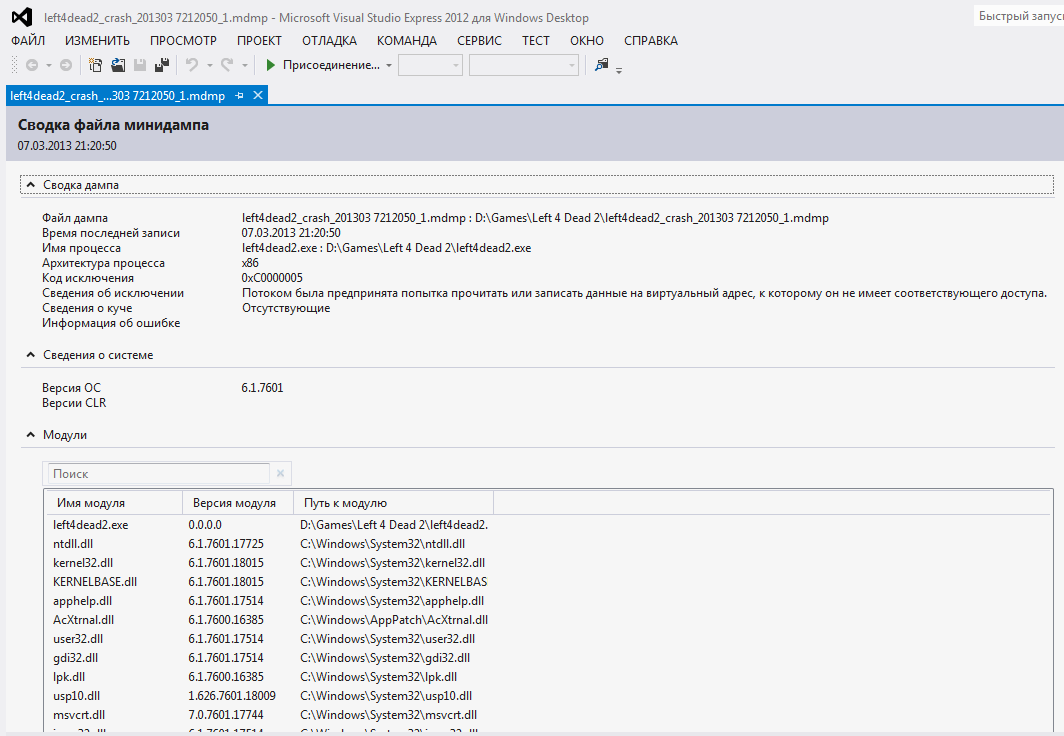This screenshot has width=1064, height=736.
Task: Open the ФАЙЛ menu
Action: point(28,41)
